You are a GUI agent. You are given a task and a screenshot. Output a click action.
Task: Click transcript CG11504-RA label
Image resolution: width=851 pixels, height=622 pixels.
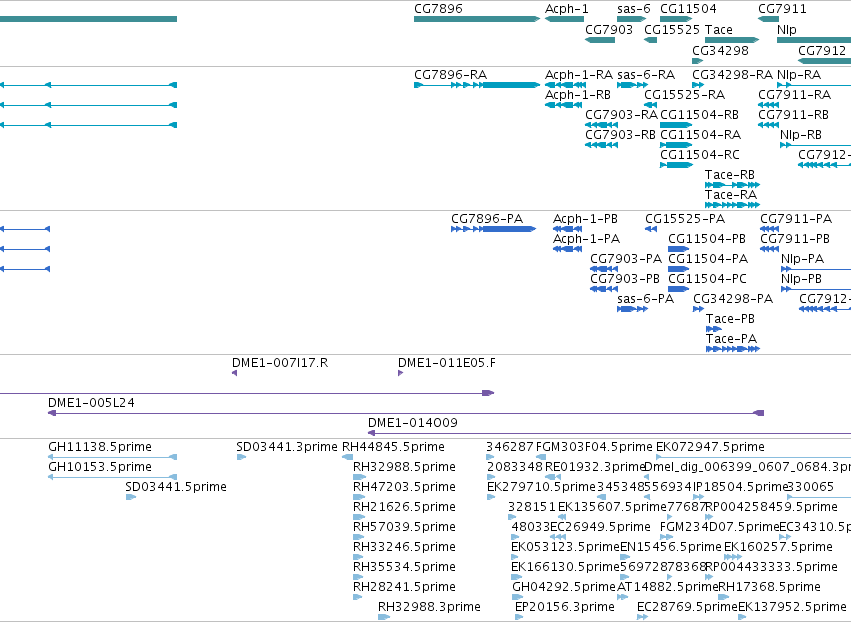(701, 135)
